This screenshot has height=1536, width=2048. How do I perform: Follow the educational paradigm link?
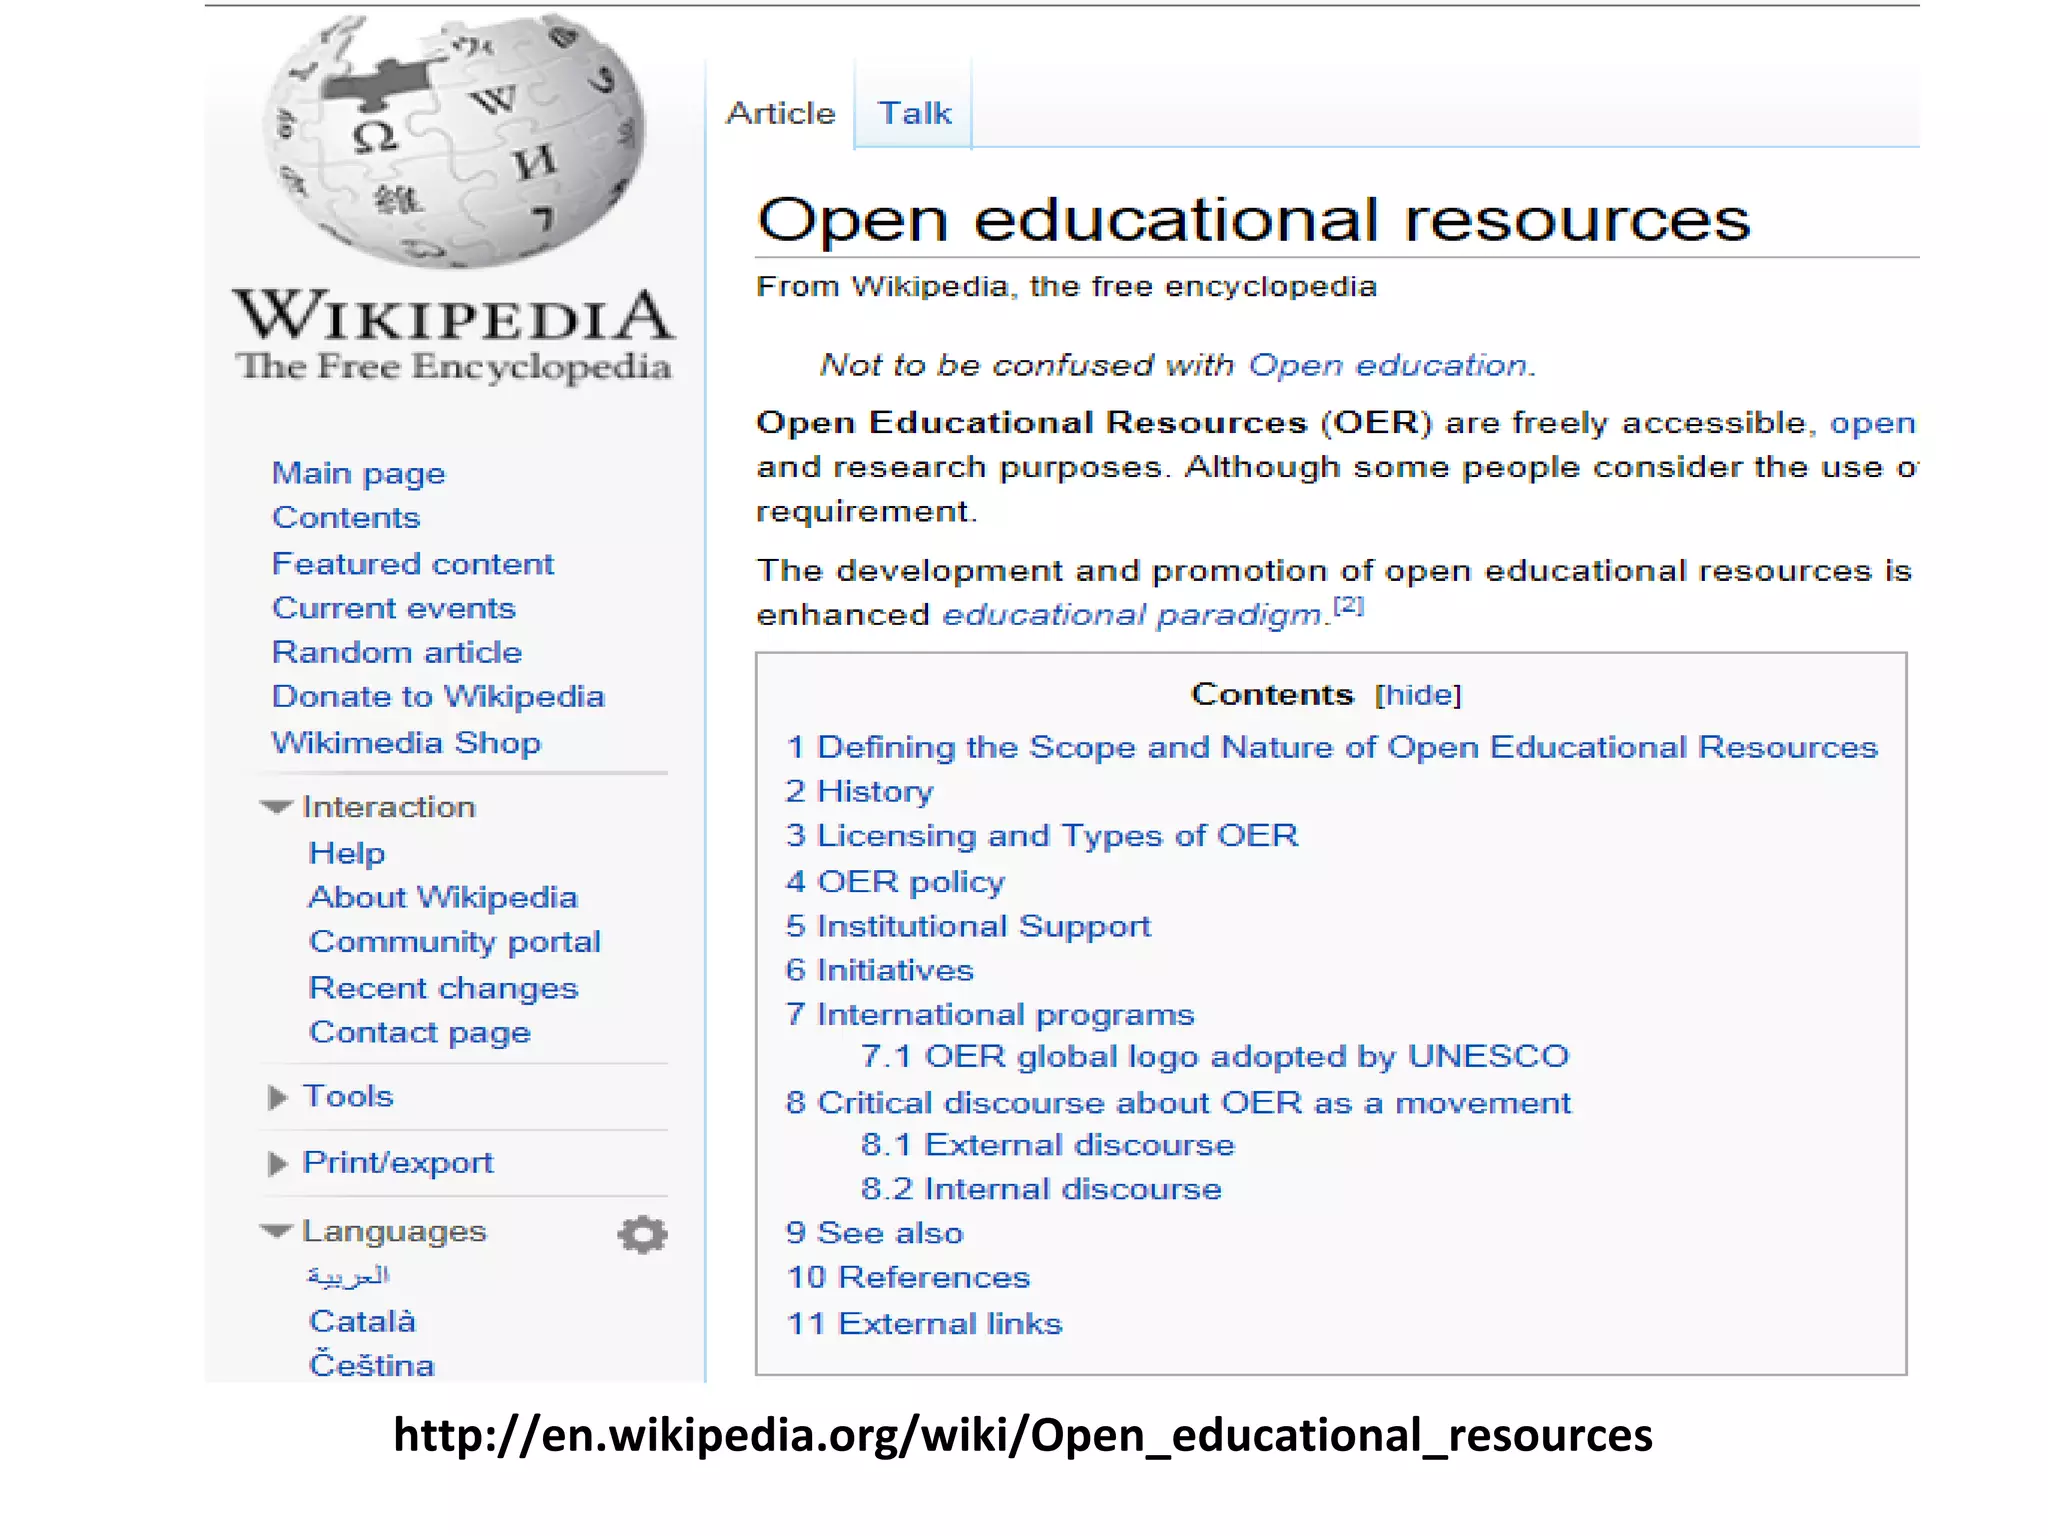pyautogui.click(x=1132, y=615)
